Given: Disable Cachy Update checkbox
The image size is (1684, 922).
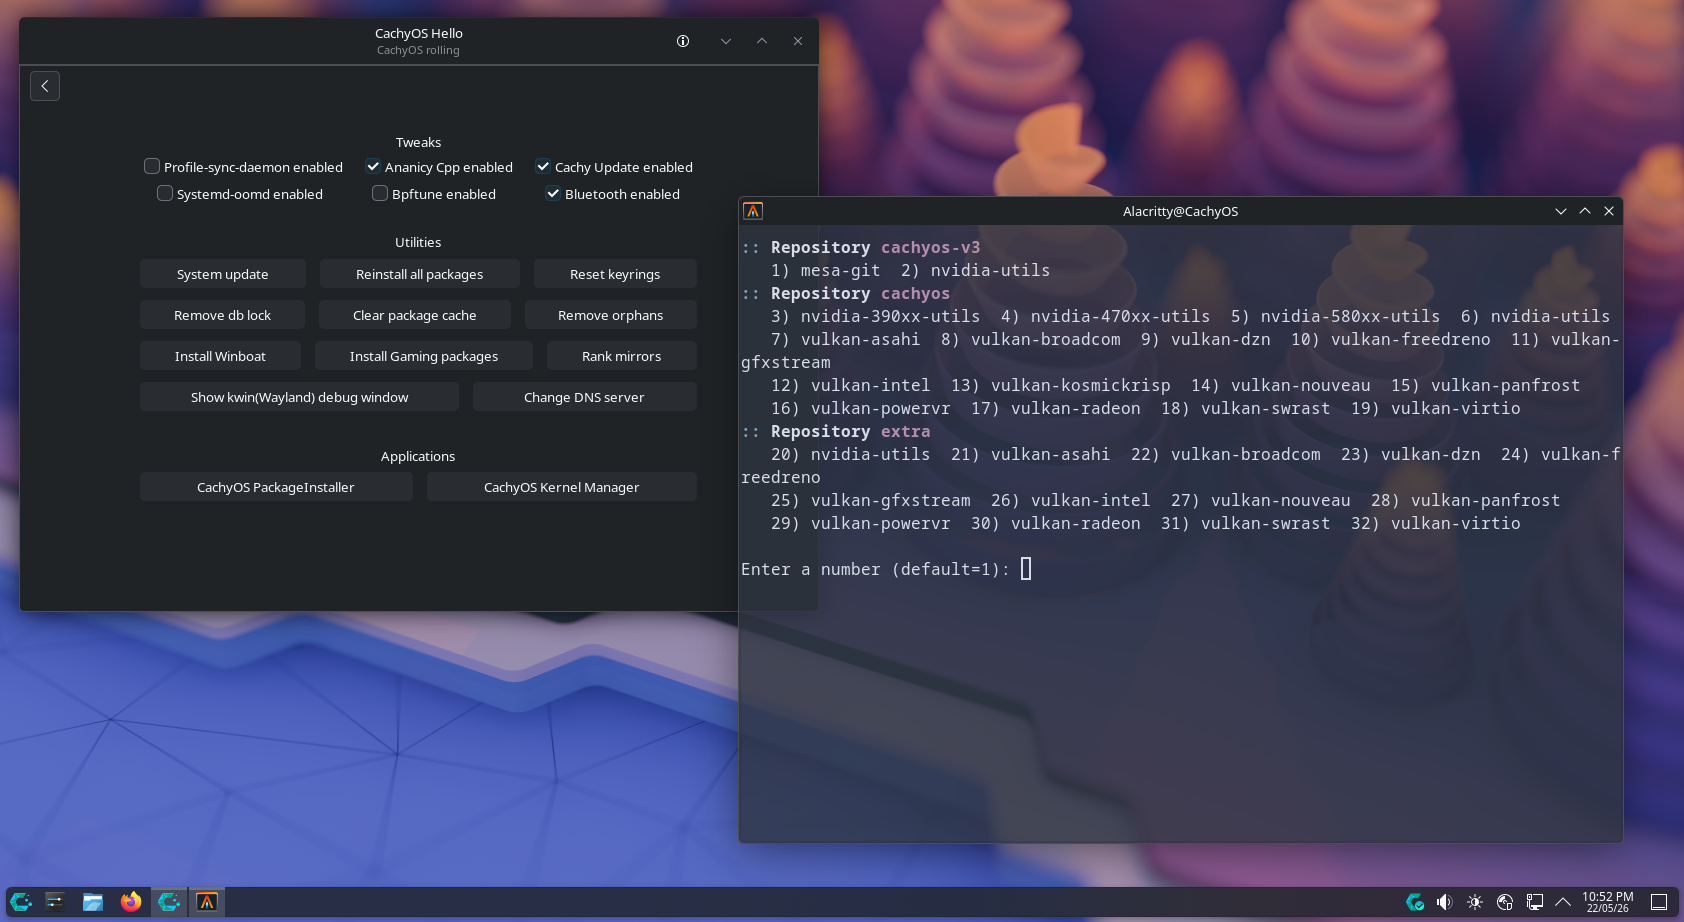Looking at the screenshot, I should [543, 166].
